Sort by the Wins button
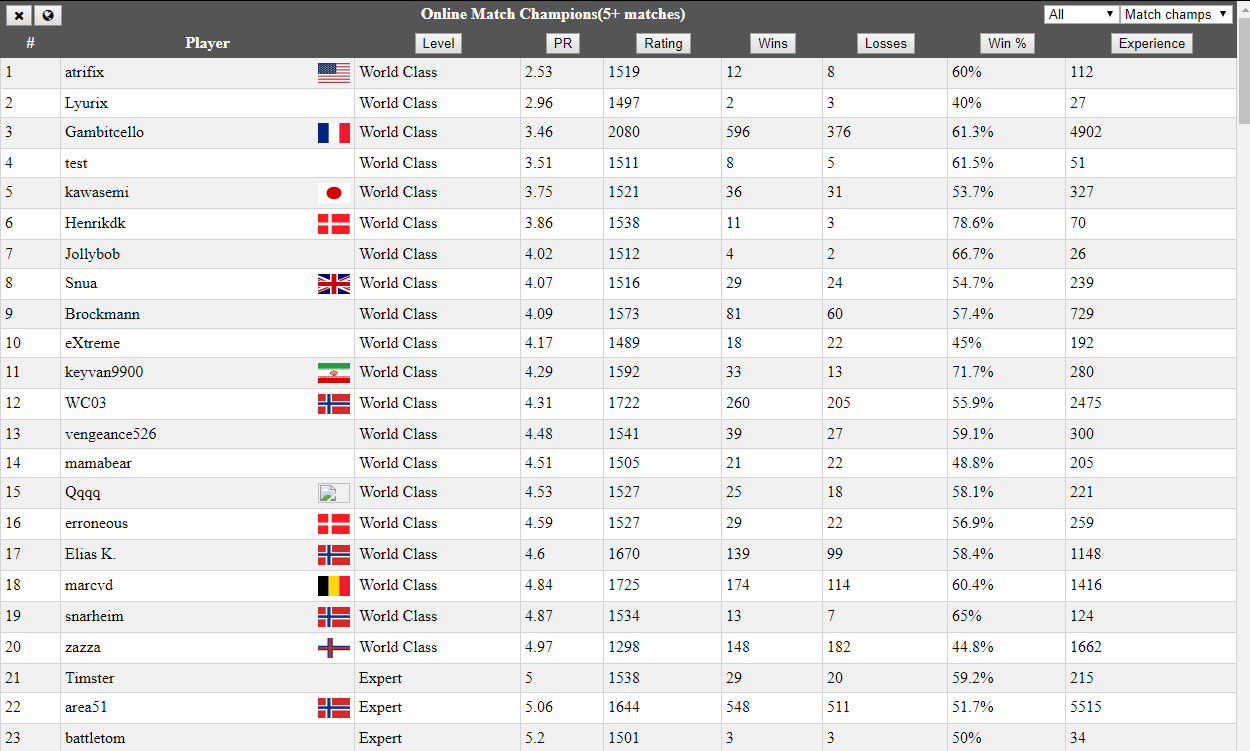The image size is (1250, 751). [x=773, y=43]
